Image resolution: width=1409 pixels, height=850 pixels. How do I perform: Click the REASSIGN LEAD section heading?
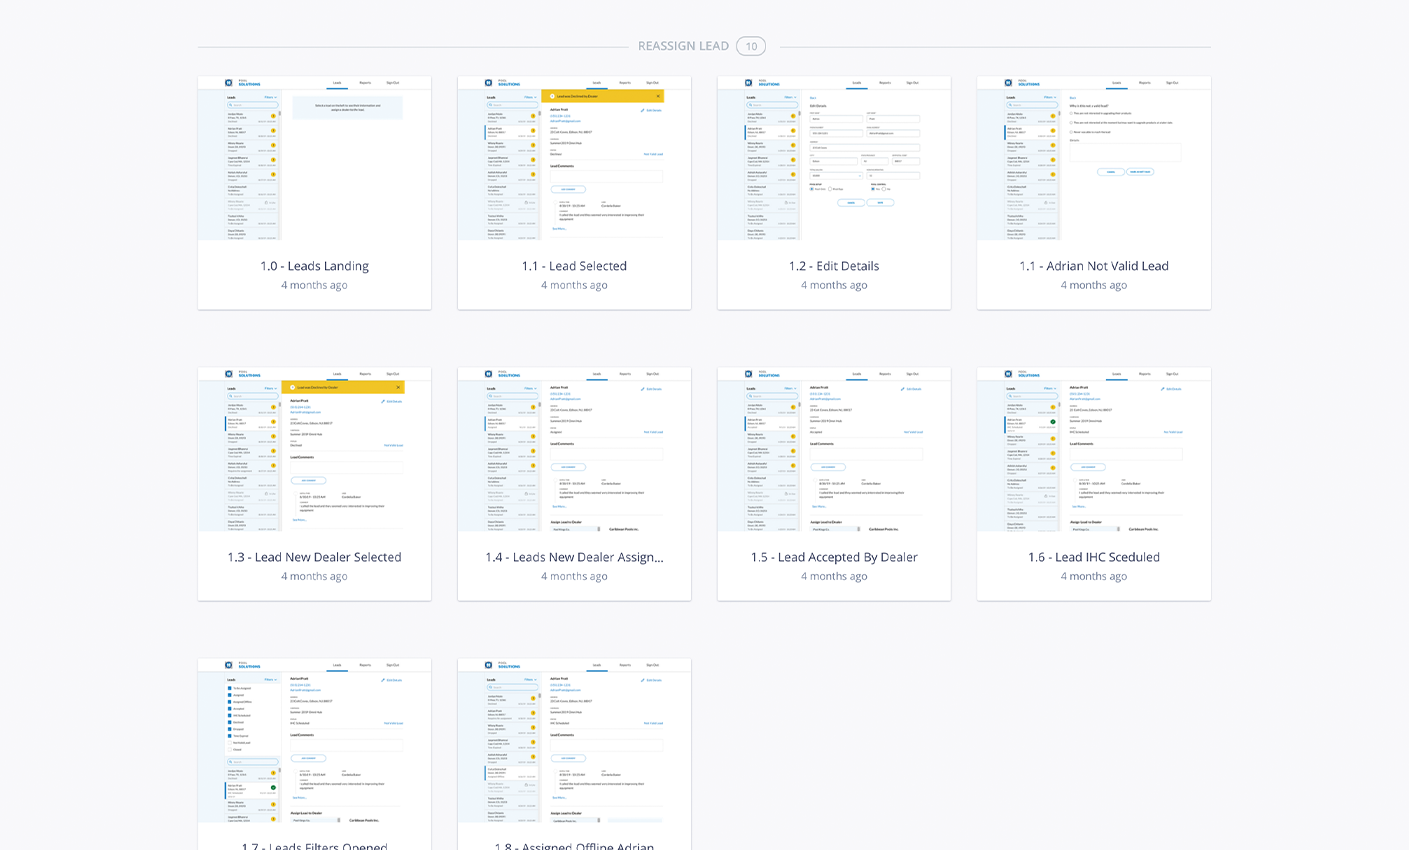pos(683,46)
